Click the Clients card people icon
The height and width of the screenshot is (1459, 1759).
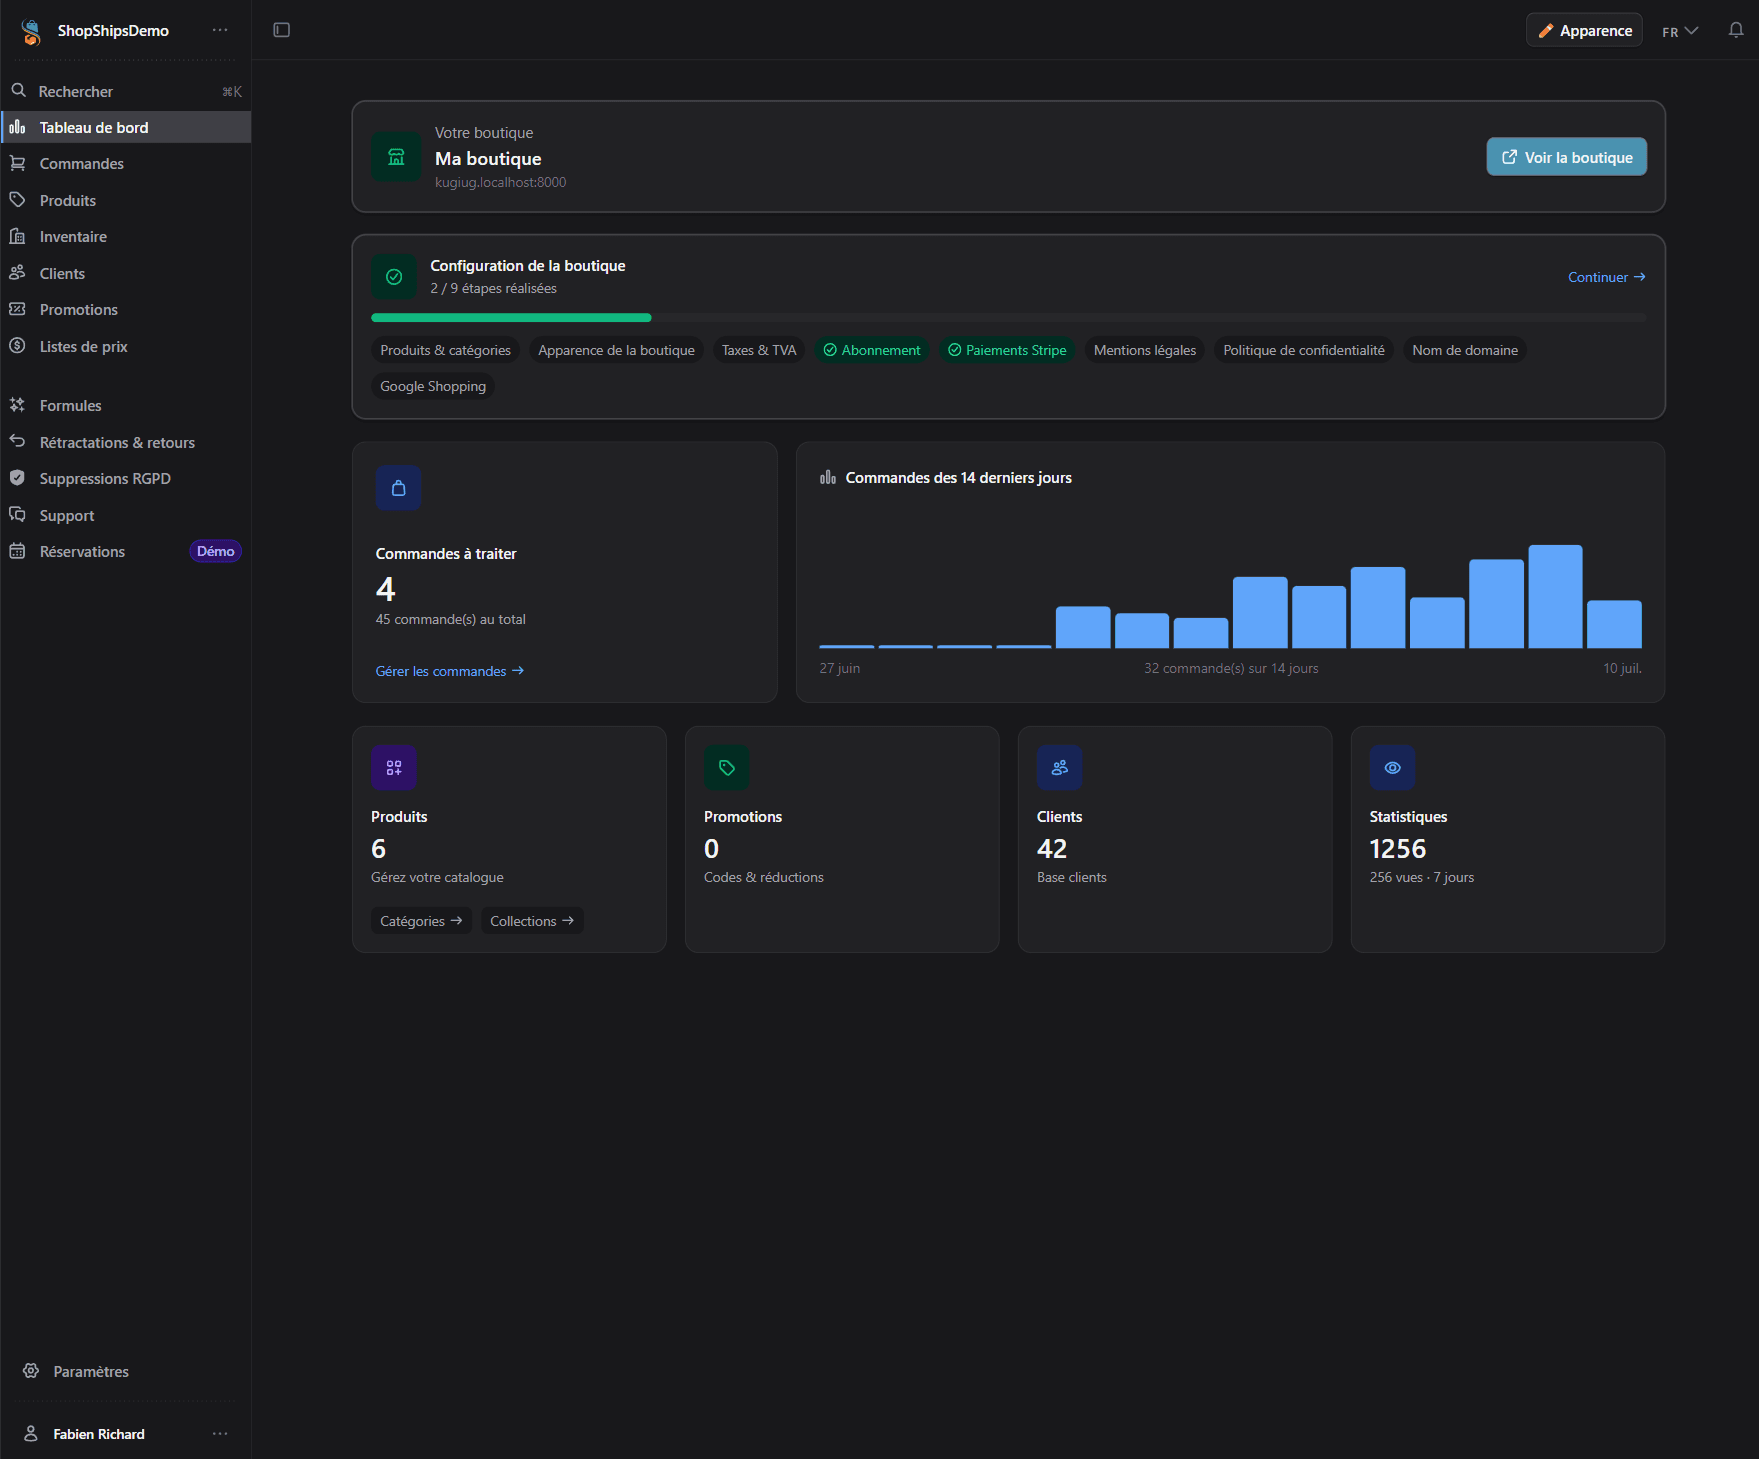[x=1060, y=768]
